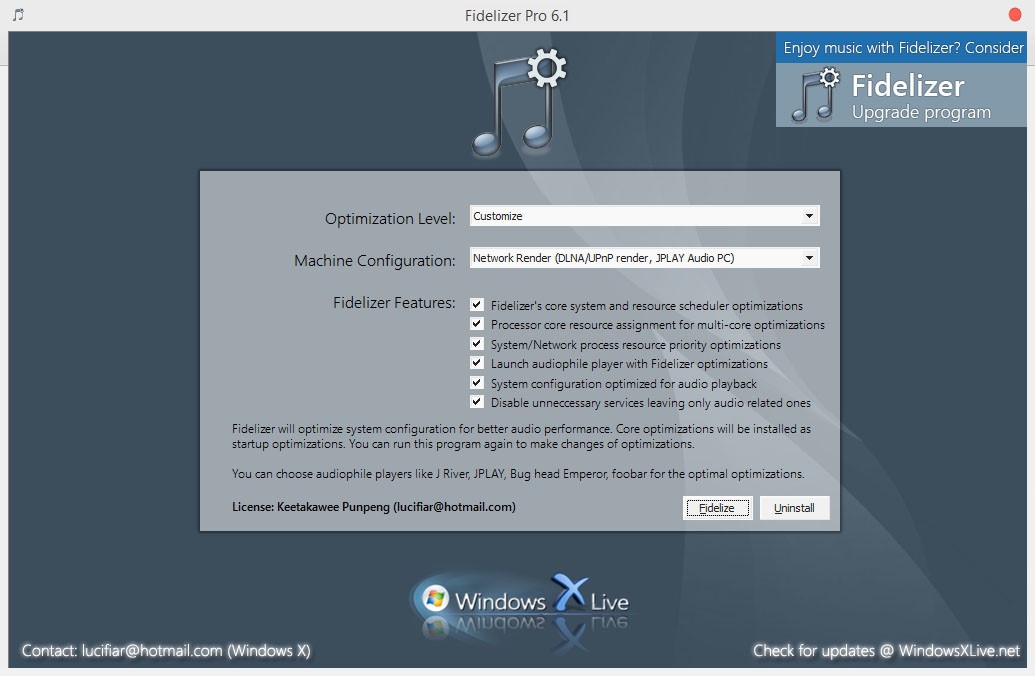Open the Optimization Level dropdown
1035x676 pixels.
pos(644,216)
